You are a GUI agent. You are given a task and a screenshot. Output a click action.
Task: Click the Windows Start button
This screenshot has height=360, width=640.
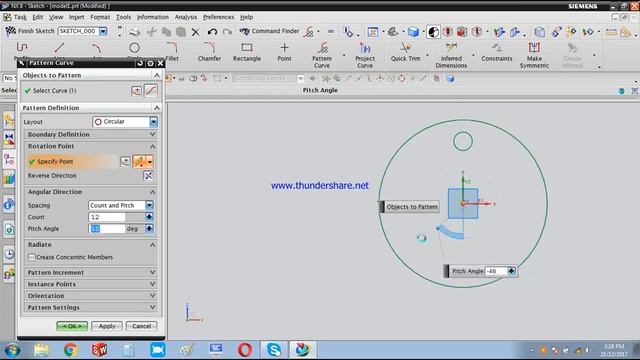[12, 350]
